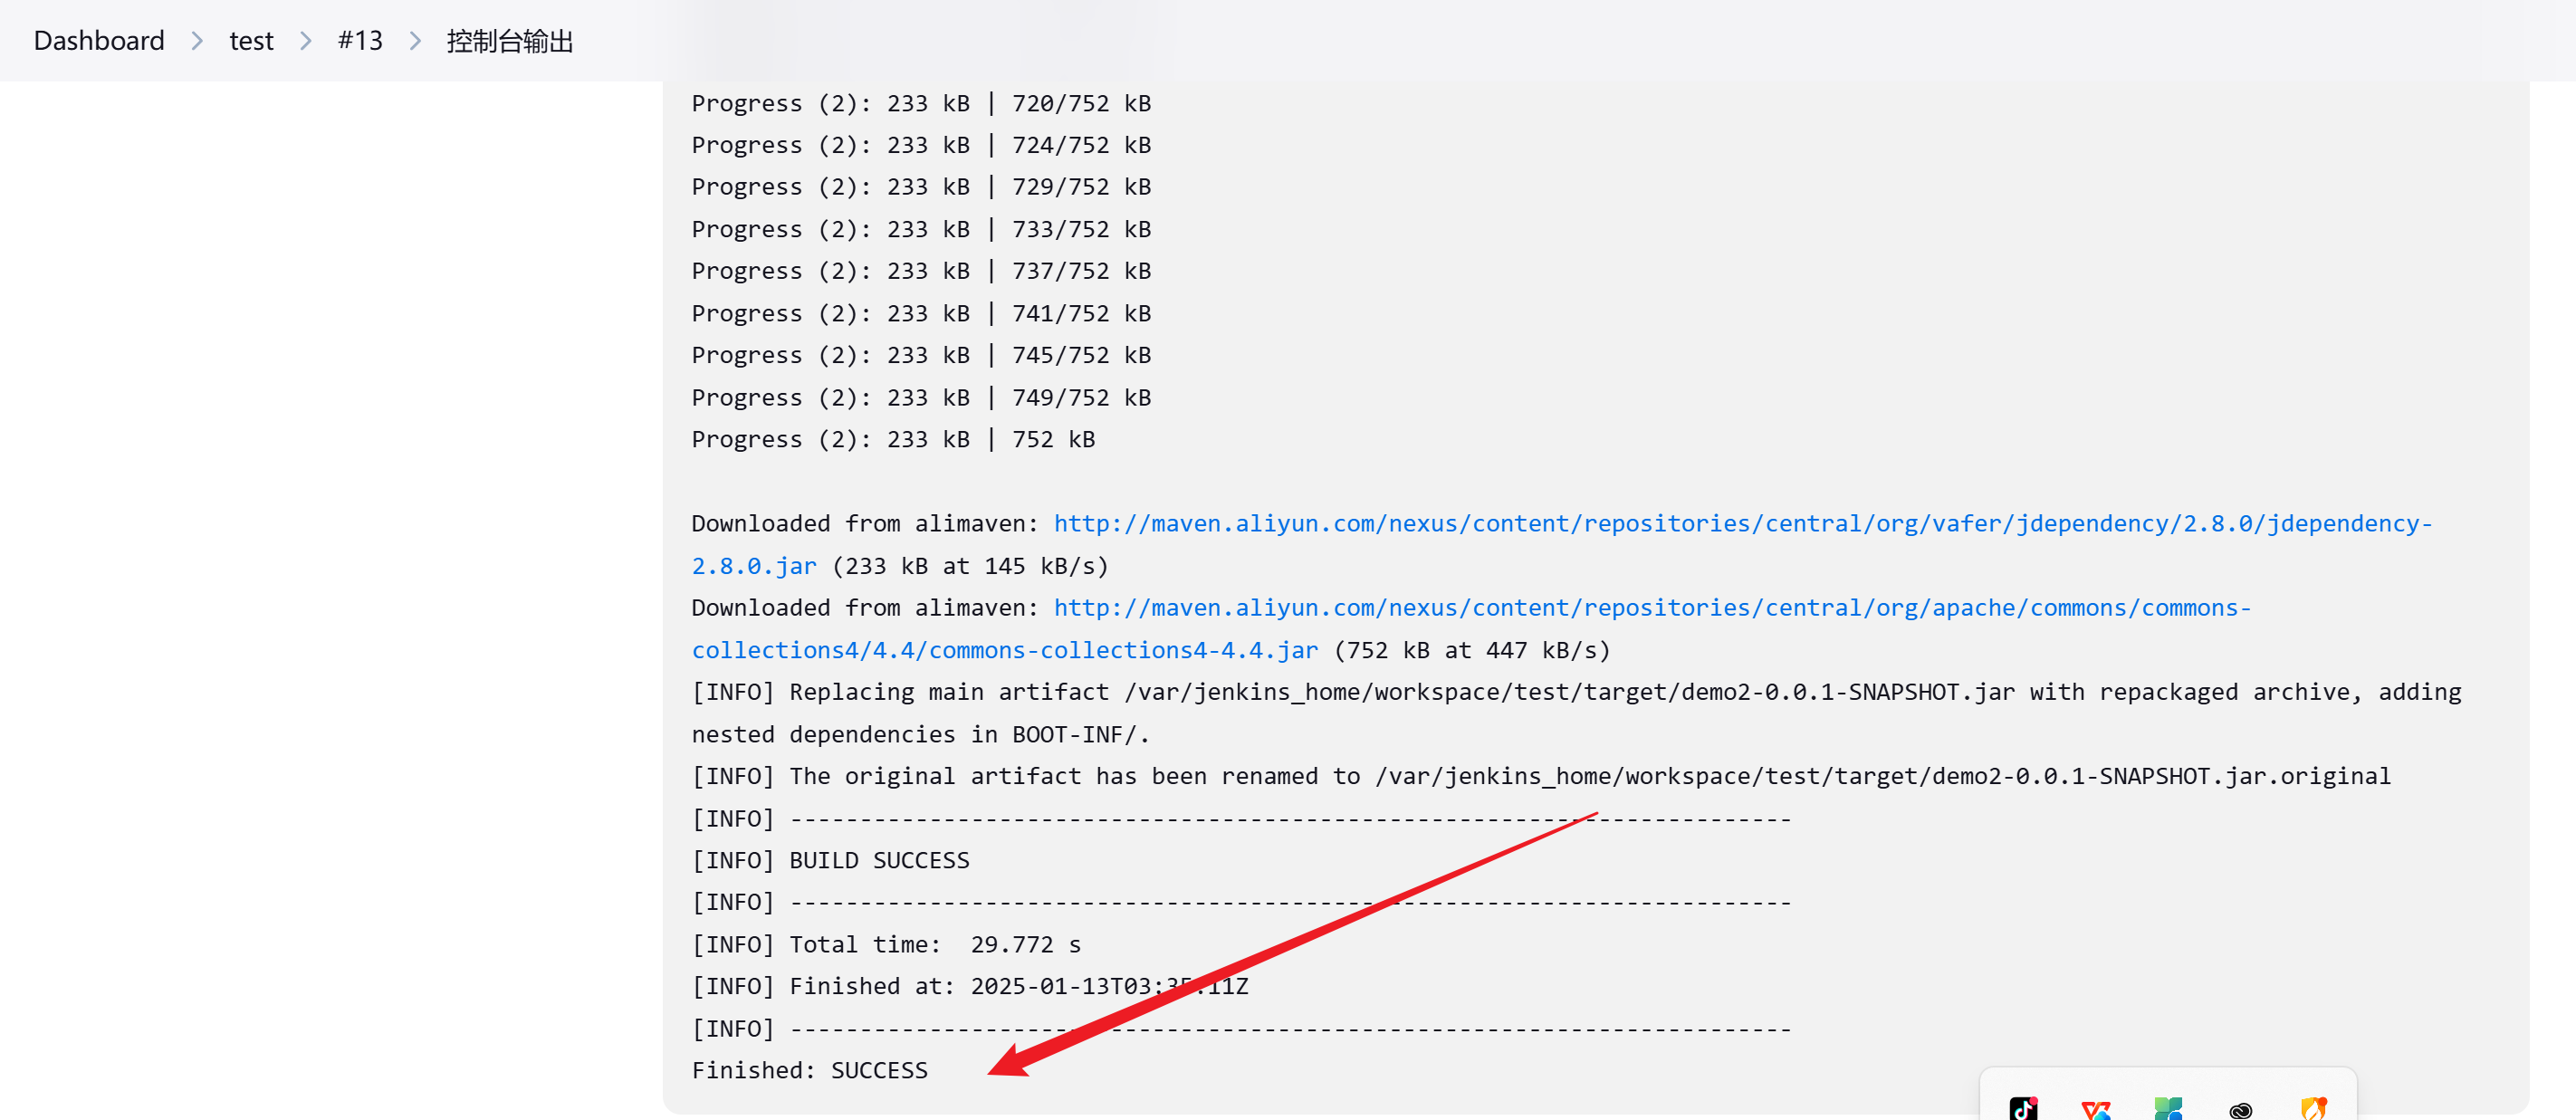Open the jdependency 2.8.0 download URL
The image size is (2576, 1120).
[1743, 524]
